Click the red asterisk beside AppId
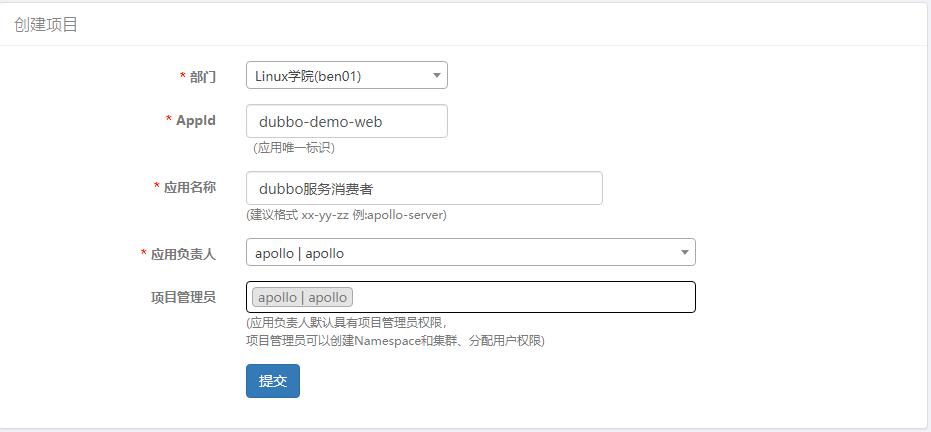Viewport: 931px width, 432px height. point(168,120)
